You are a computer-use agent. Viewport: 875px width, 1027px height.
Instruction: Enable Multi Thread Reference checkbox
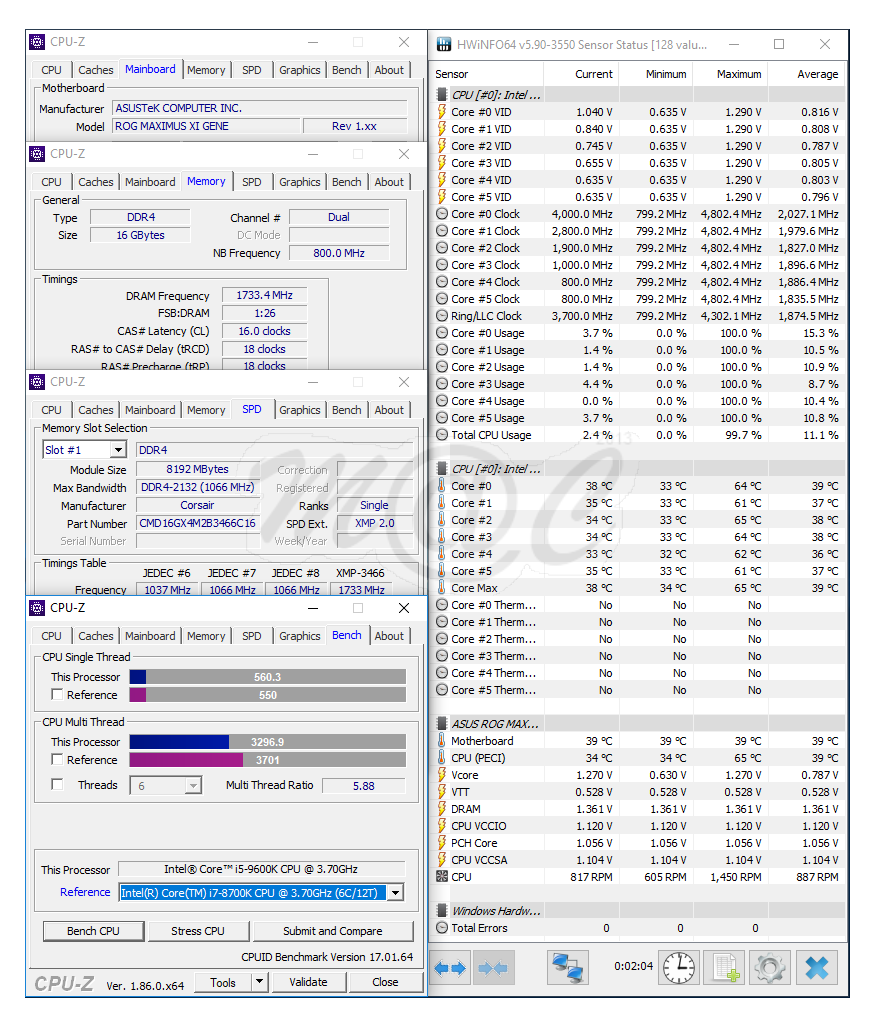click(58, 758)
